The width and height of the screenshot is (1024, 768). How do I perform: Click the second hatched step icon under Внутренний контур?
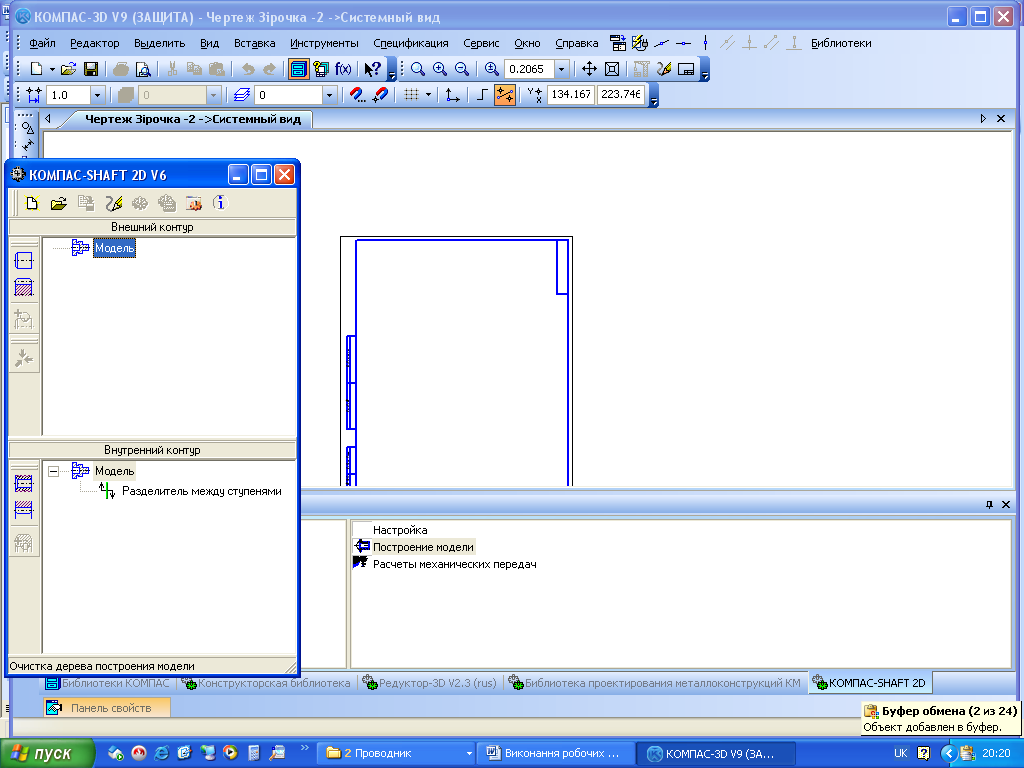[x=24, y=510]
